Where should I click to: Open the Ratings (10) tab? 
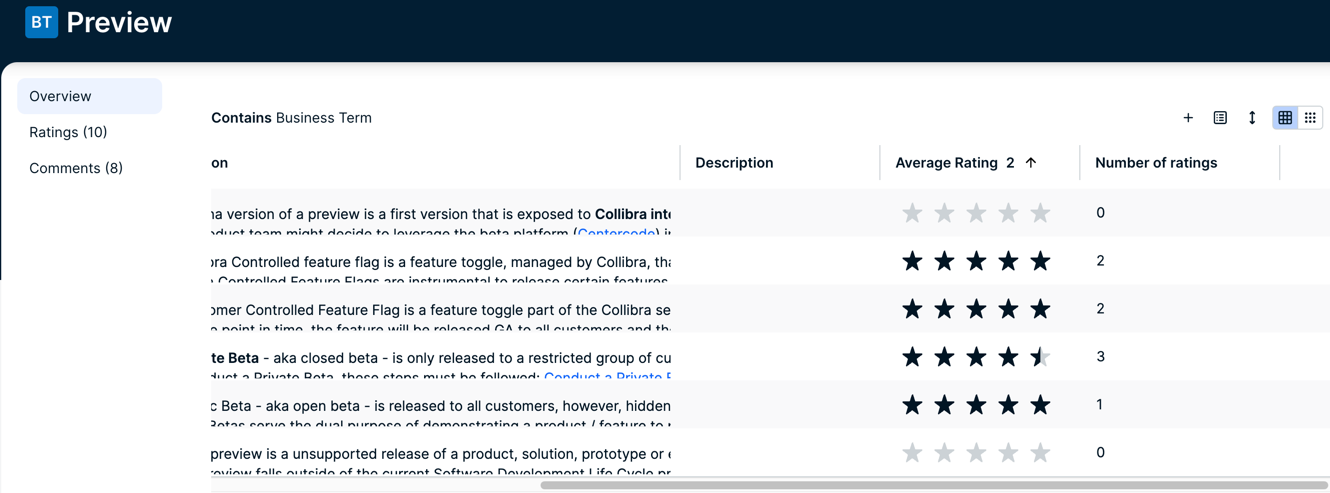tap(68, 132)
